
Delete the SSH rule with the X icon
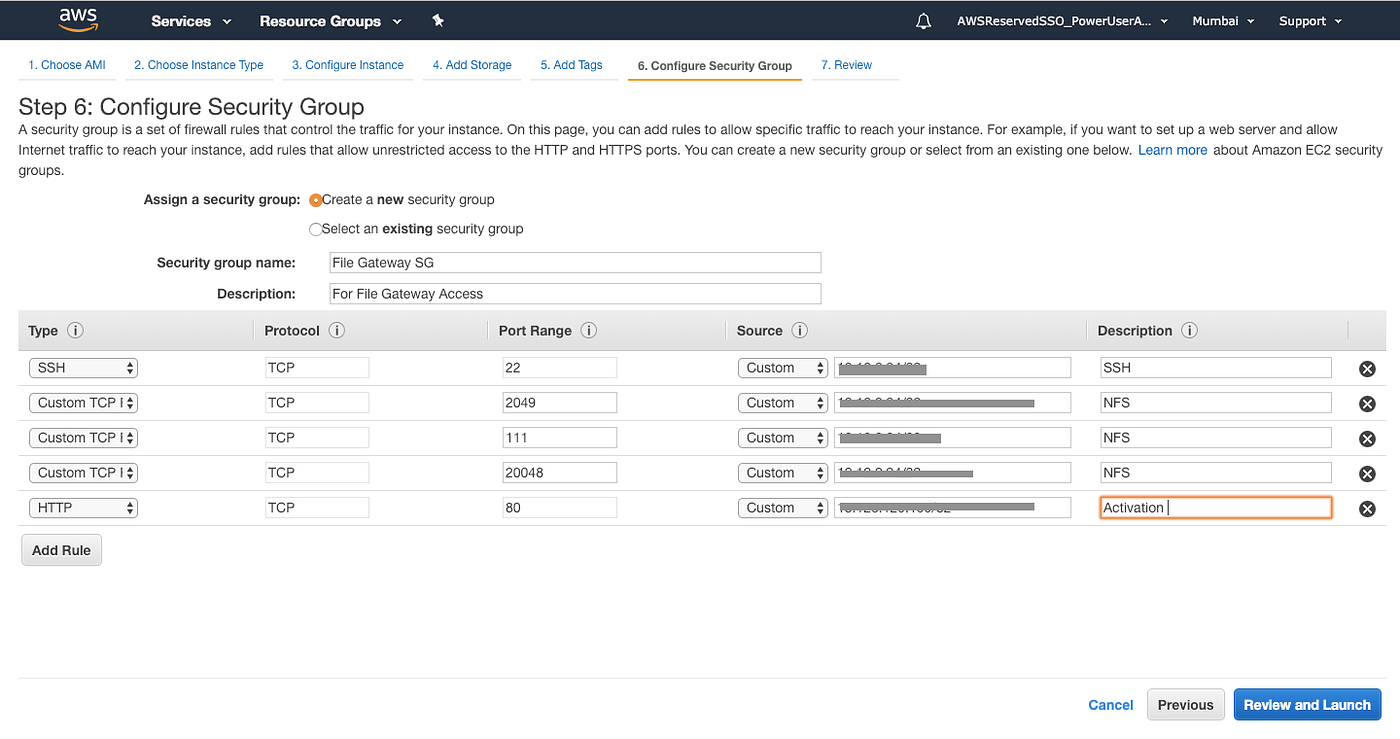tap(1367, 368)
